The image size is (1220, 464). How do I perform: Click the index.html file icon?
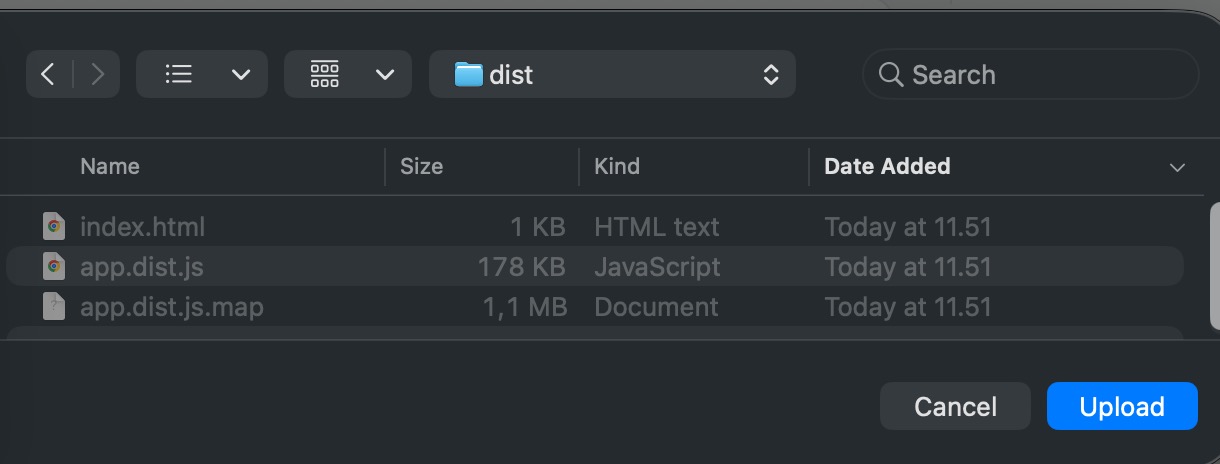point(54,227)
